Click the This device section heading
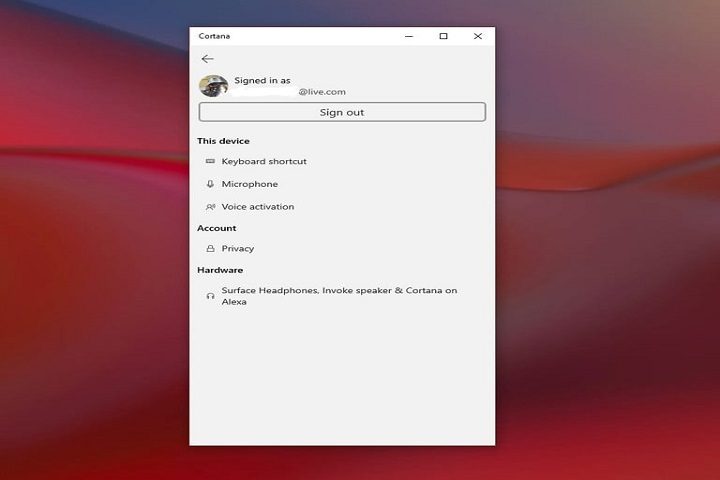The height and width of the screenshot is (480, 720). (223, 141)
